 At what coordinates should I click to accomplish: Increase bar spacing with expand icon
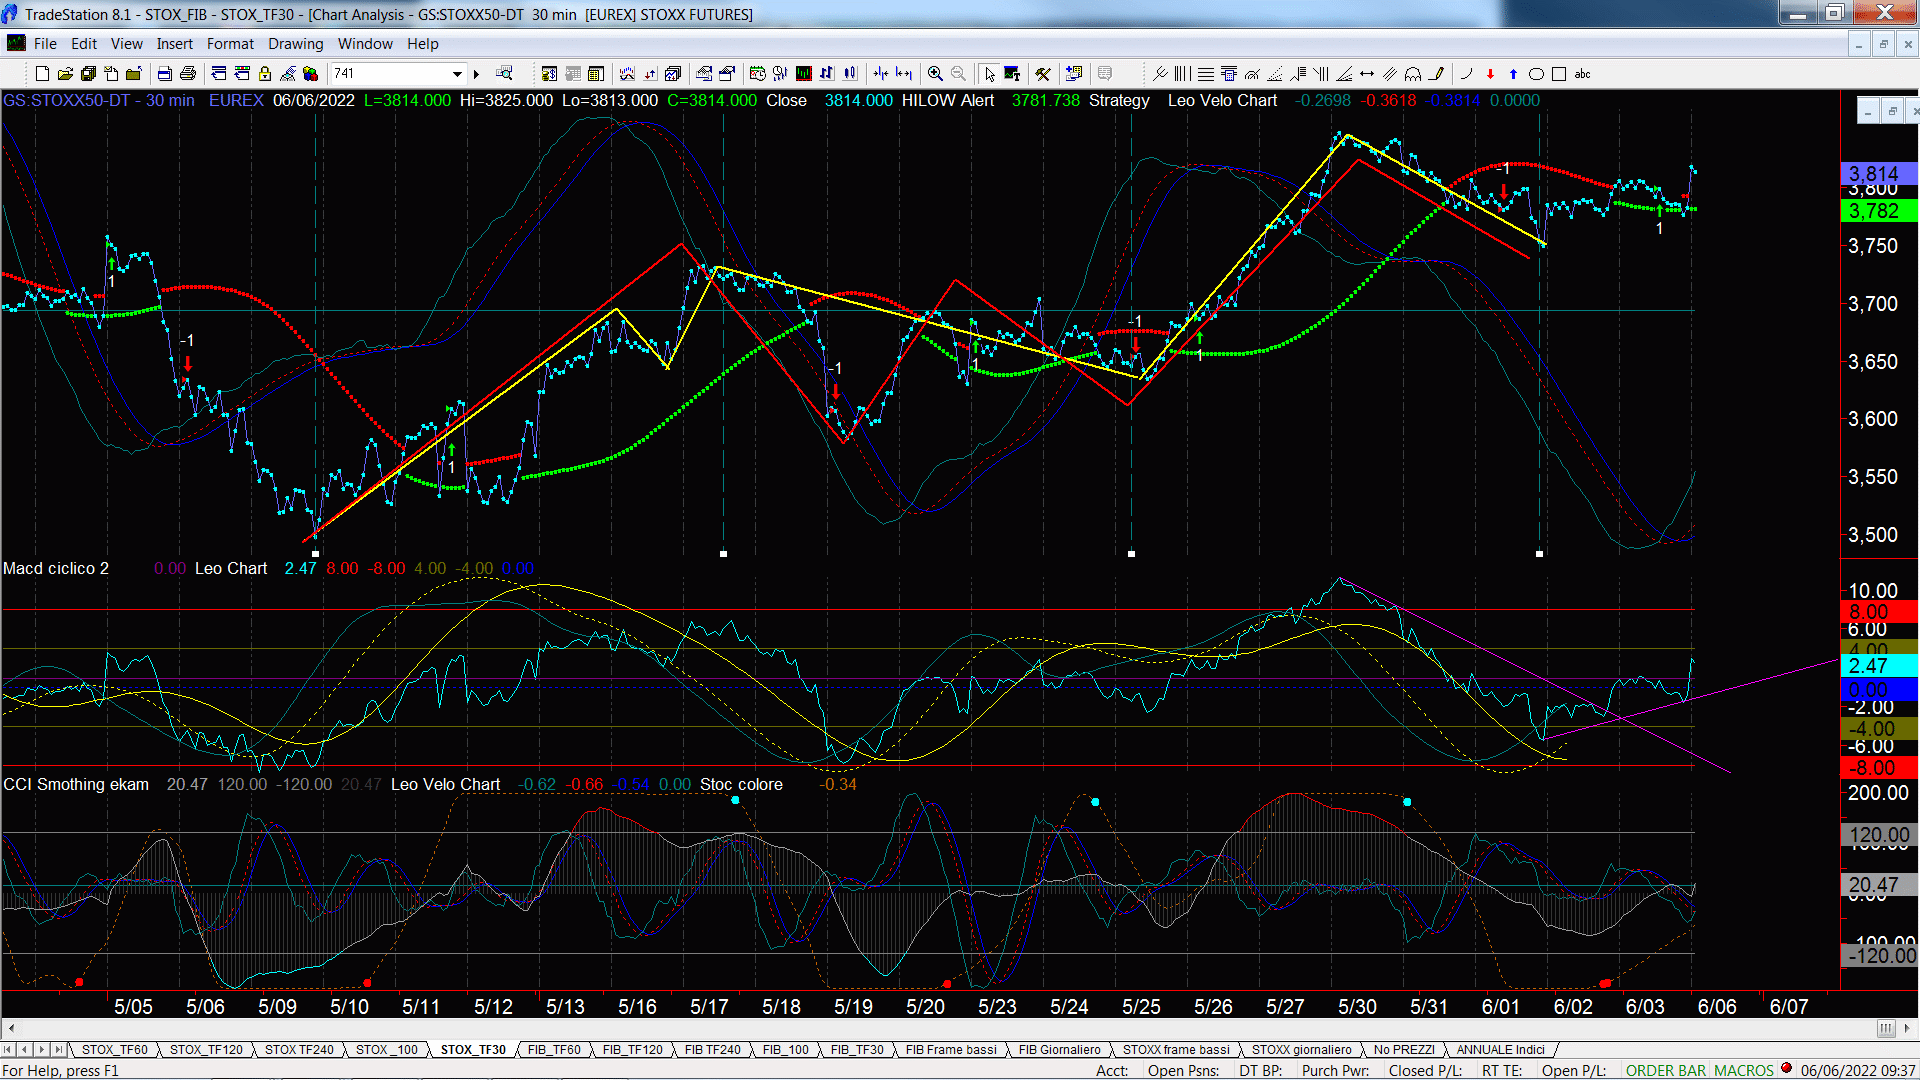(904, 74)
